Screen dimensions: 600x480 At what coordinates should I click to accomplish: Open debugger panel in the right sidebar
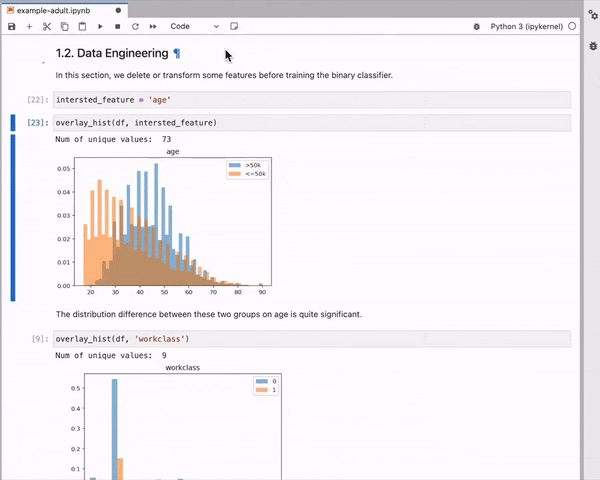pyautogui.click(x=593, y=46)
